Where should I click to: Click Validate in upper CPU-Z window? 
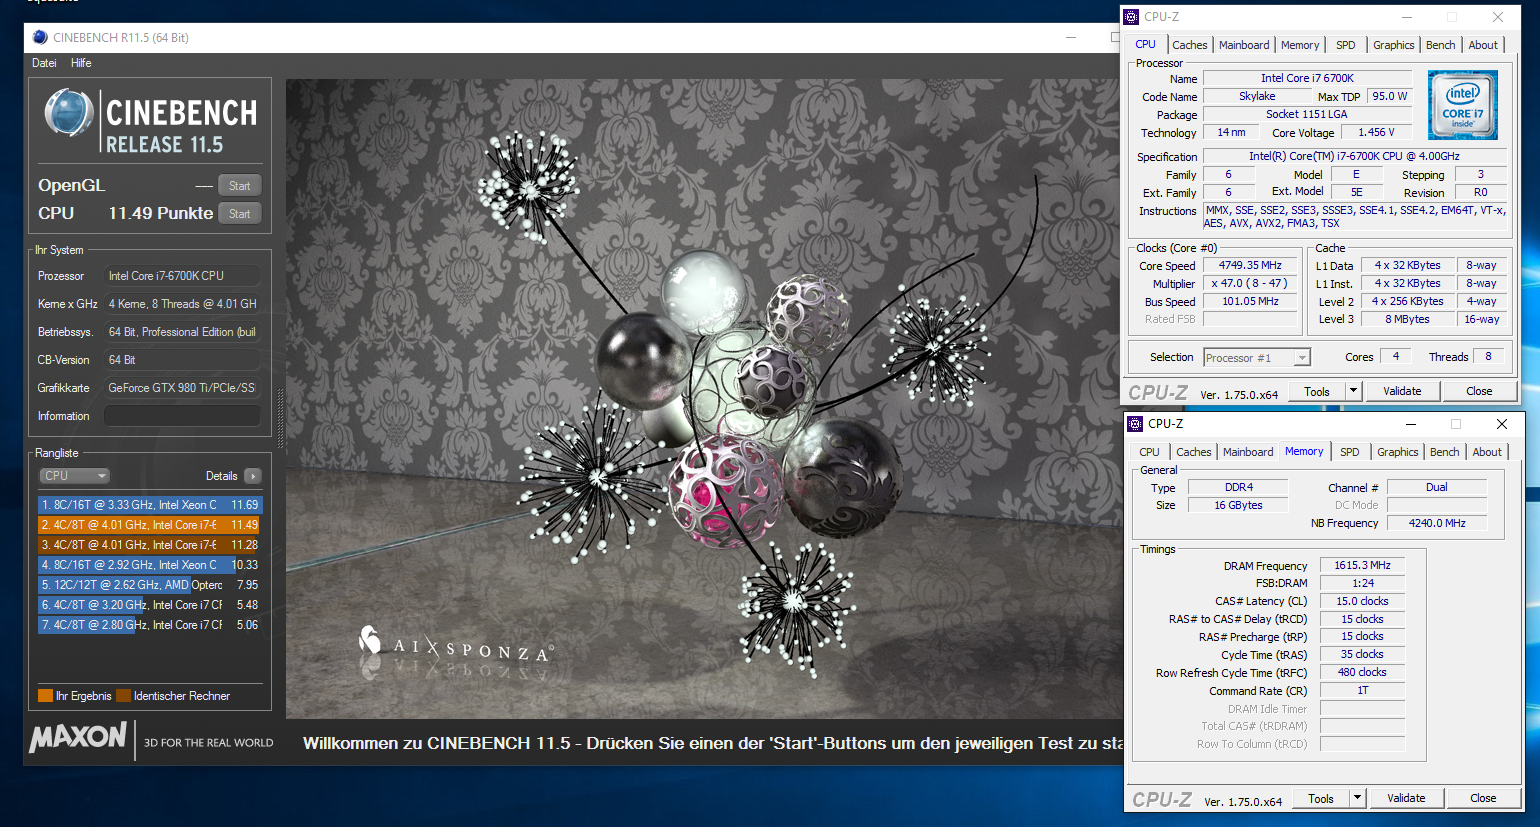pyautogui.click(x=1402, y=392)
